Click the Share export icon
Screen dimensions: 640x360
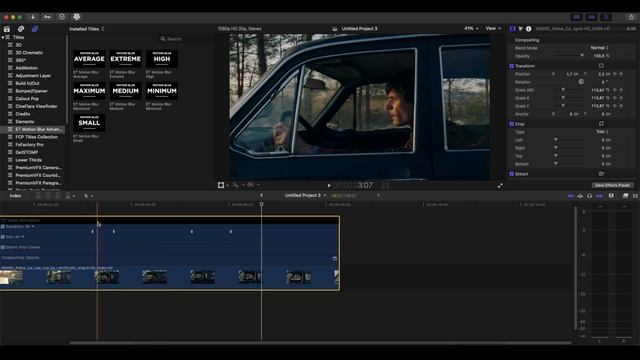click(631, 17)
